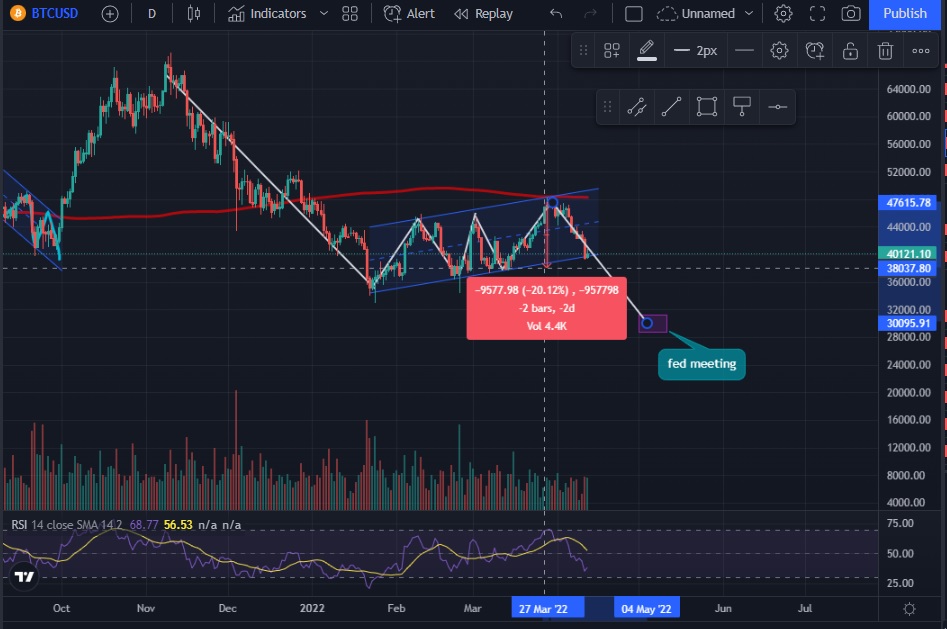
Task: Click the 27 Mar '22 date label
Action: coord(548,608)
